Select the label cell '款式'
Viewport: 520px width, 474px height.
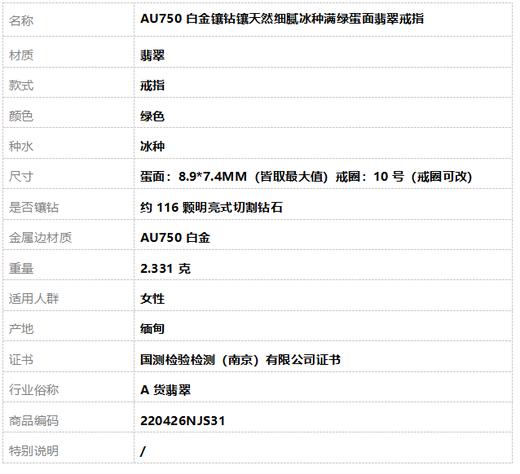point(68,83)
